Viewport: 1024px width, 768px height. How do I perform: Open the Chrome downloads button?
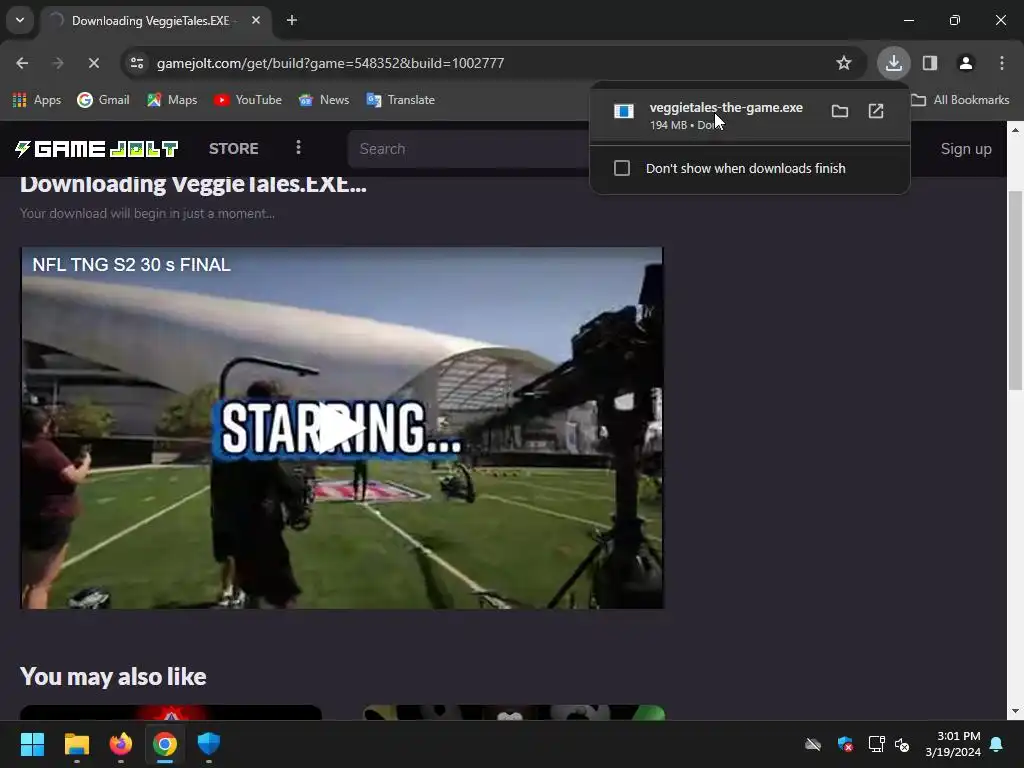(893, 63)
